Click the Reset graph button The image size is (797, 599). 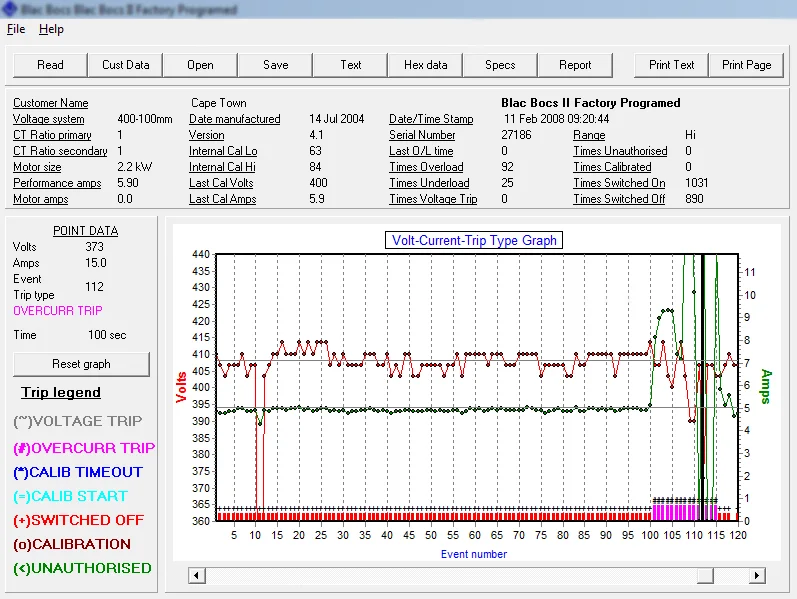(81, 364)
